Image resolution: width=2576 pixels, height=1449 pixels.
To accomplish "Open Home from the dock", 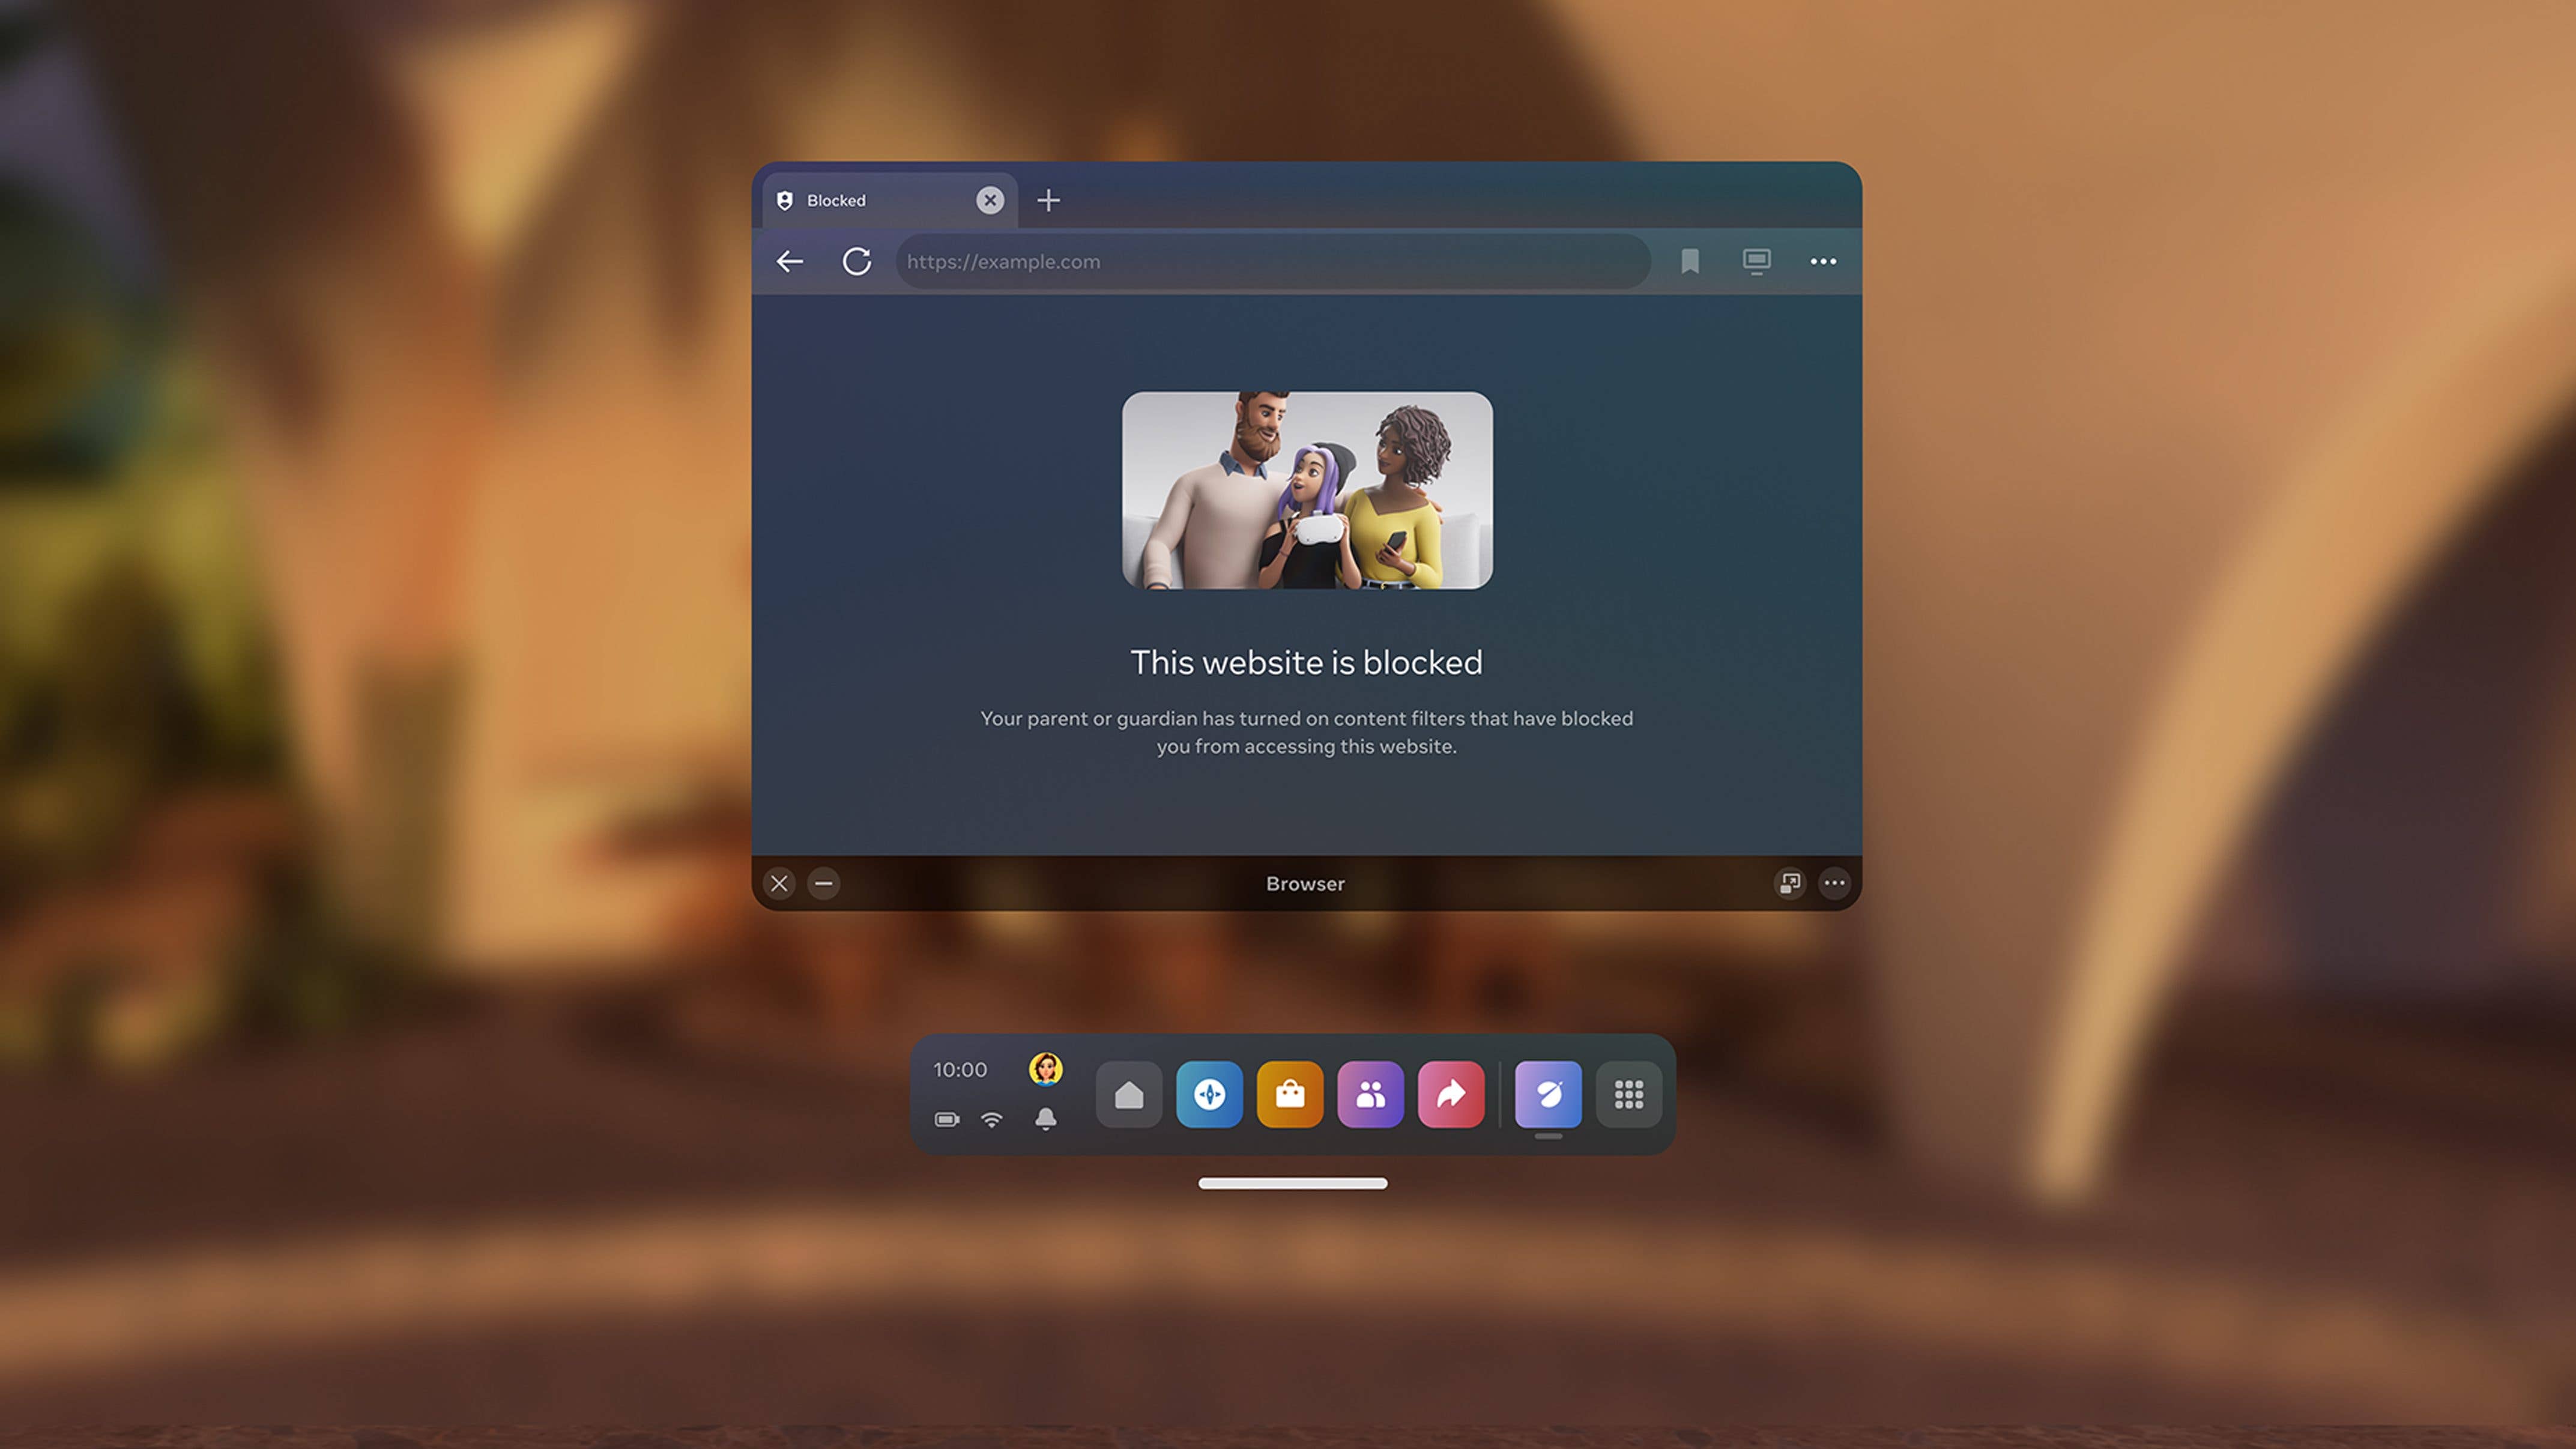I will [1129, 1095].
